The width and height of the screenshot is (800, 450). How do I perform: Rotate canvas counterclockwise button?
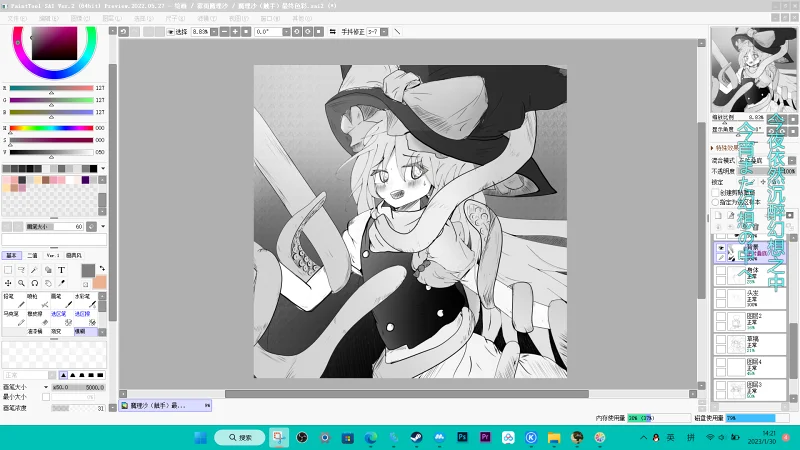click(297, 32)
